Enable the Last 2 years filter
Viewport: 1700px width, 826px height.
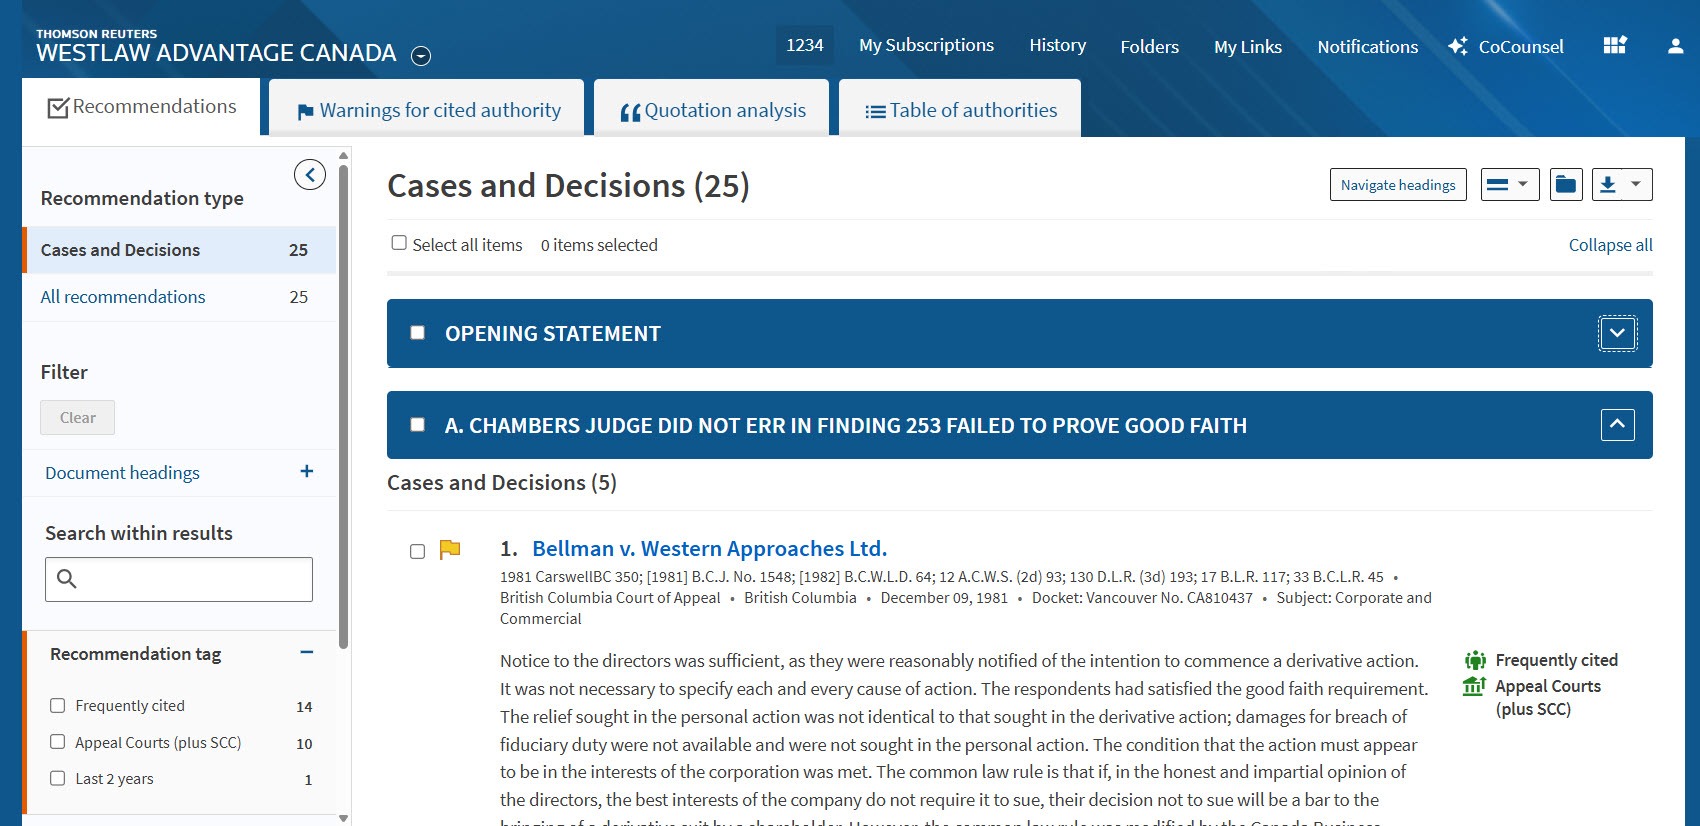point(58,779)
